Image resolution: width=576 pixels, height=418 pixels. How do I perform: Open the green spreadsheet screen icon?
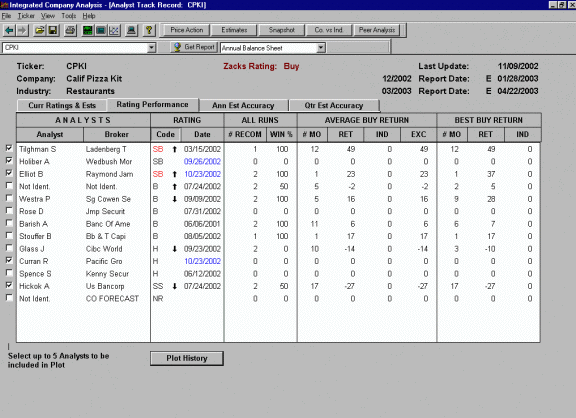(x=87, y=30)
